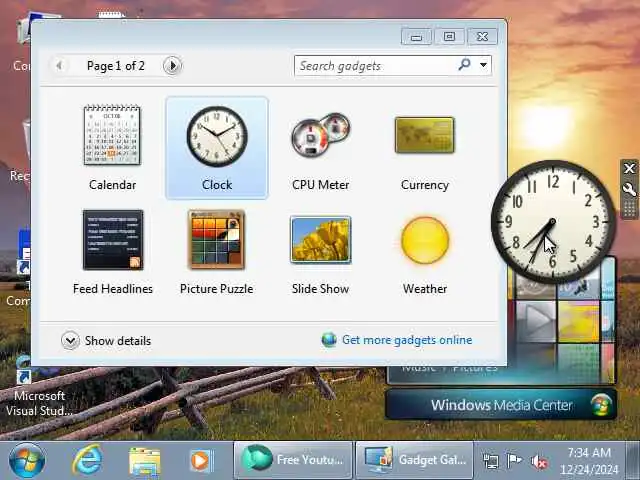Select the Feed Headlines gadget

(x=113, y=240)
